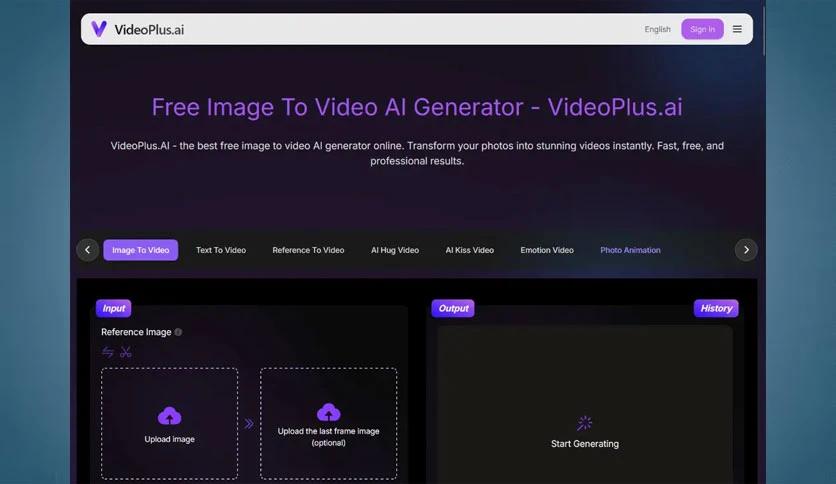Click the Sign In button
Image resolution: width=836 pixels, height=484 pixels.
coord(702,29)
